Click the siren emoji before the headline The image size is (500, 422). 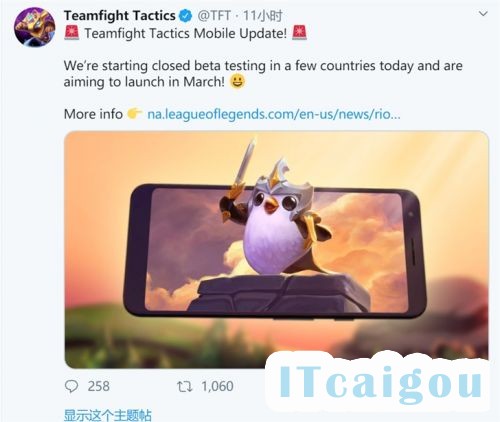72,33
